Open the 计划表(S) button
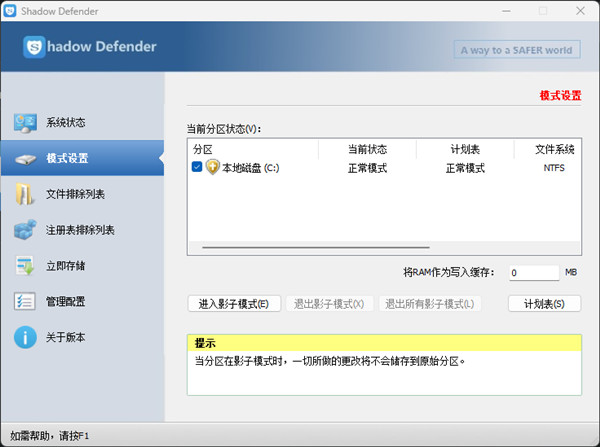This screenshot has height=447, width=600. click(x=544, y=304)
